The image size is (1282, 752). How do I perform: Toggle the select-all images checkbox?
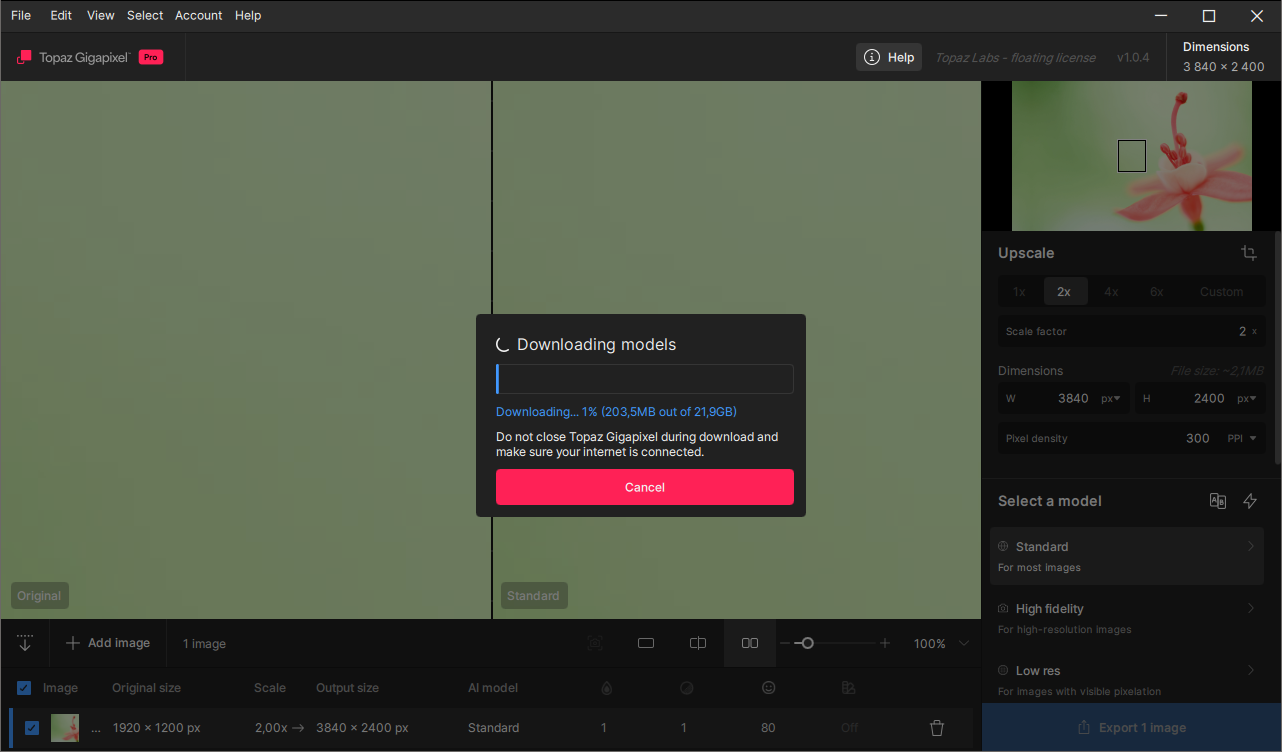[x=24, y=688]
